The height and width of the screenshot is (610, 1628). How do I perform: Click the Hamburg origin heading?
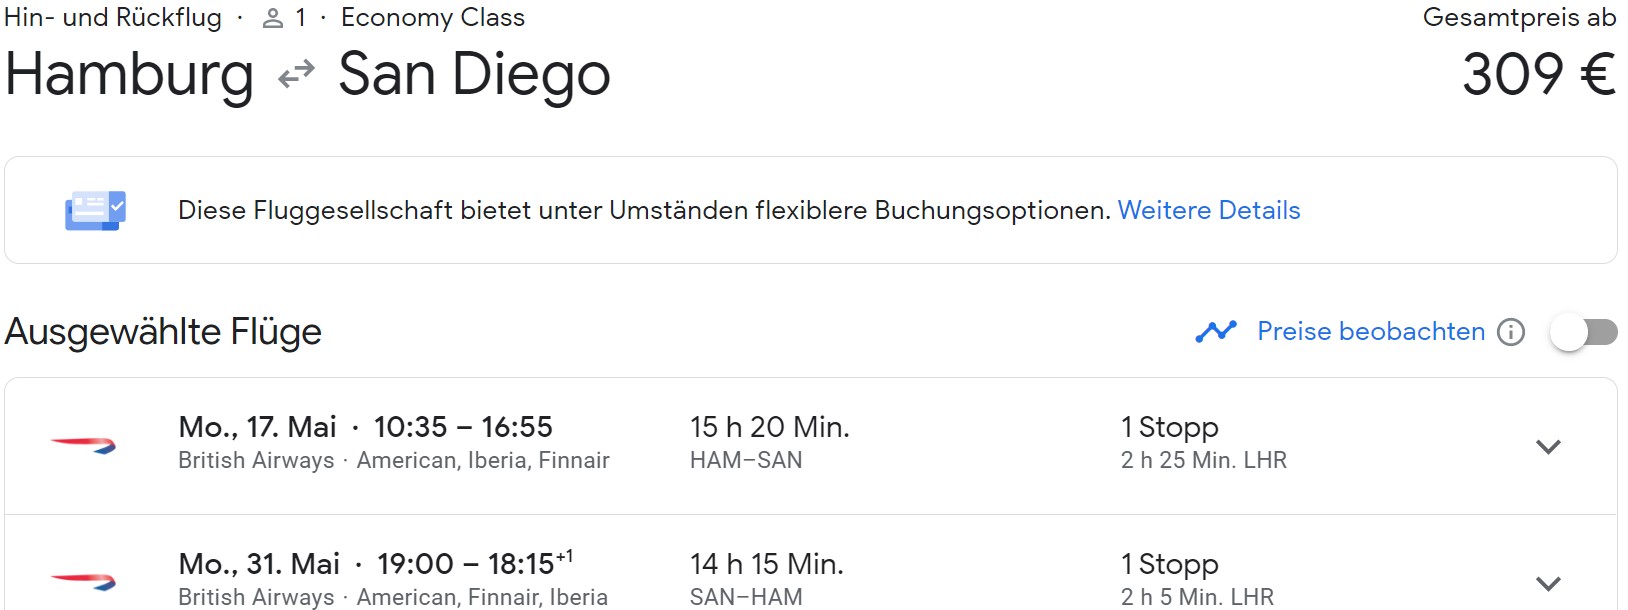(129, 75)
